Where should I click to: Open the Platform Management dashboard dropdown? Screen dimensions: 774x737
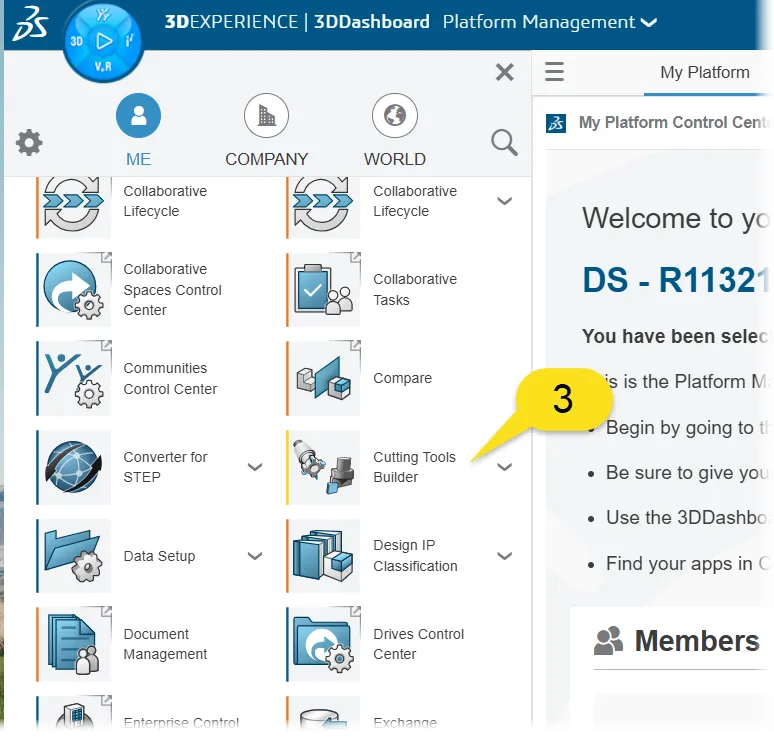pos(649,22)
